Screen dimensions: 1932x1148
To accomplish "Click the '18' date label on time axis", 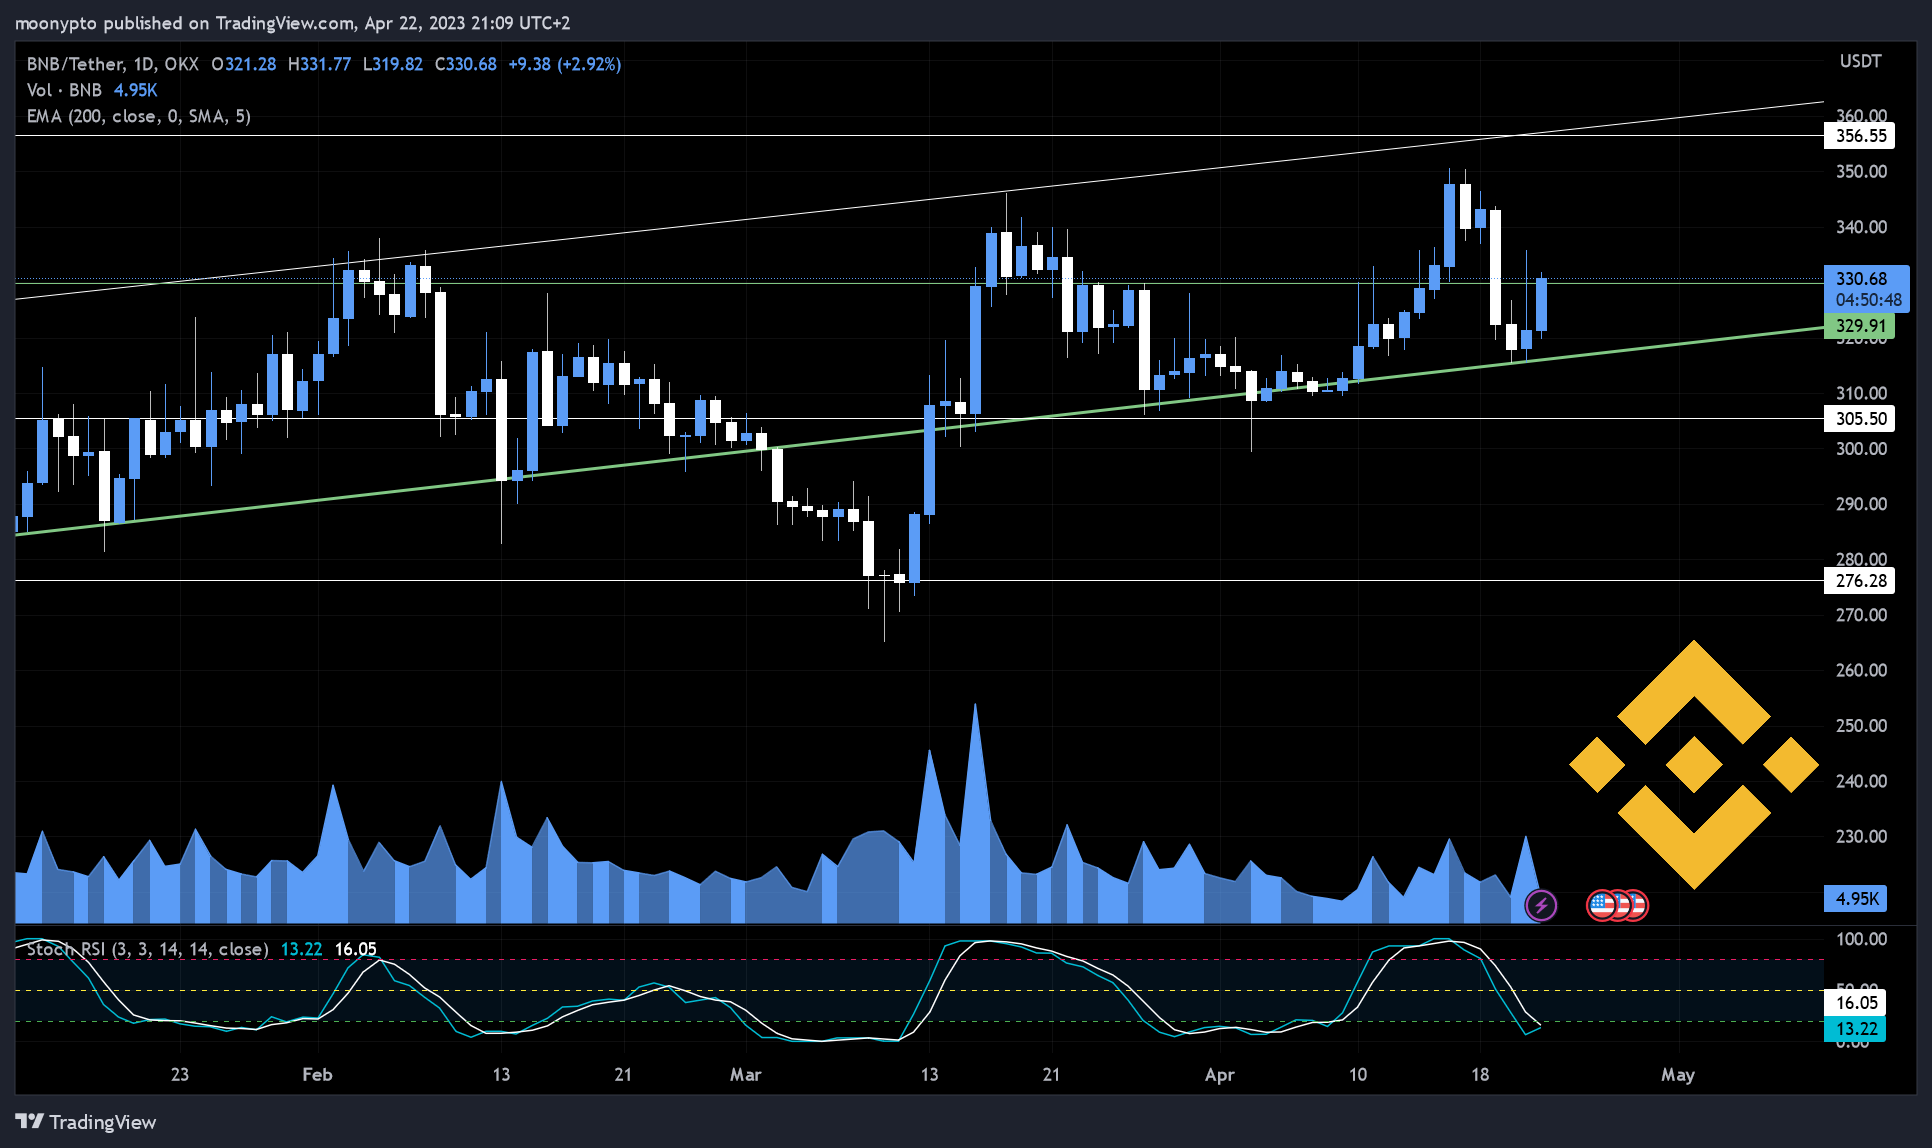I will 1480,1075.
